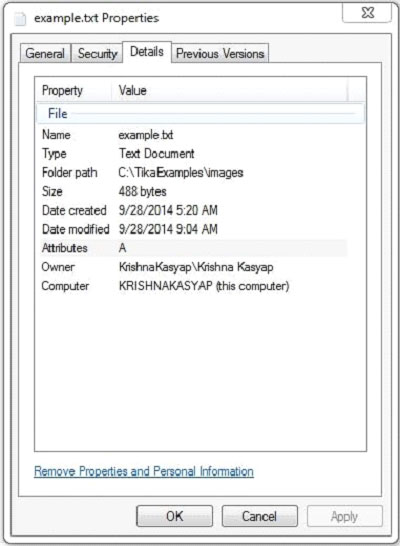Click the Type property label
Screen dimensions: 400x546
(x=54, y=154)
